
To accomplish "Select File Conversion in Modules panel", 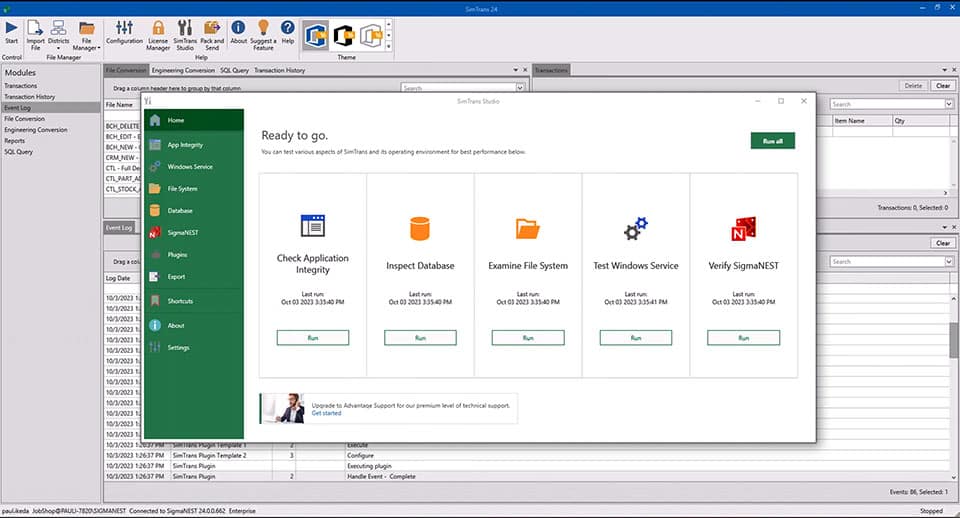I will coord(24,119).
